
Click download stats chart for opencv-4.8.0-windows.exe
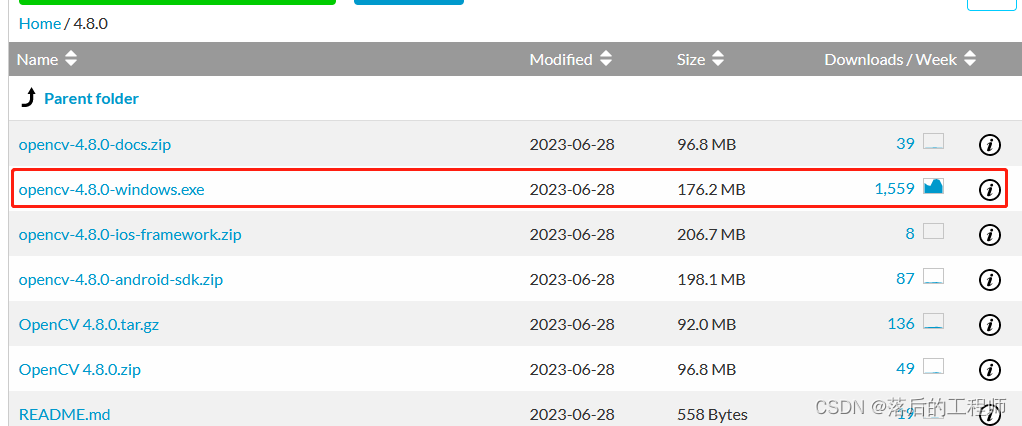933,186
